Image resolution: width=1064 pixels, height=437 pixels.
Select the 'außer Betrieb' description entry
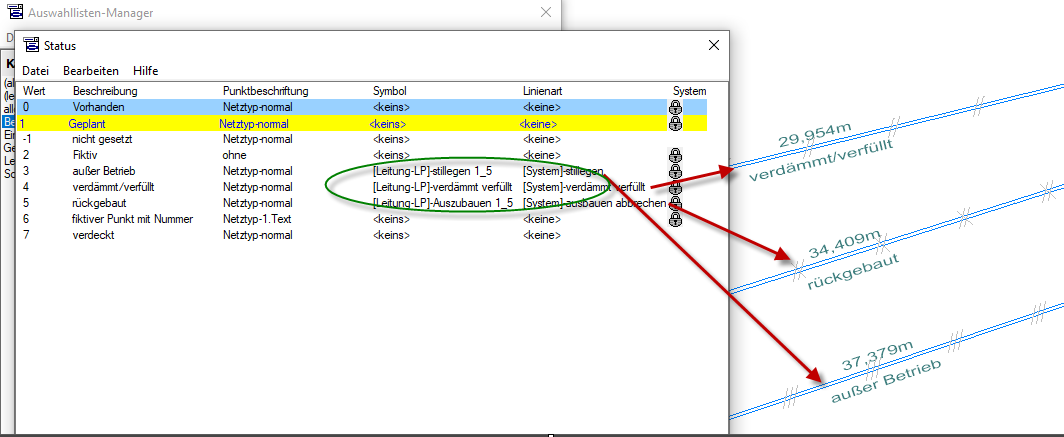(105, 171)
